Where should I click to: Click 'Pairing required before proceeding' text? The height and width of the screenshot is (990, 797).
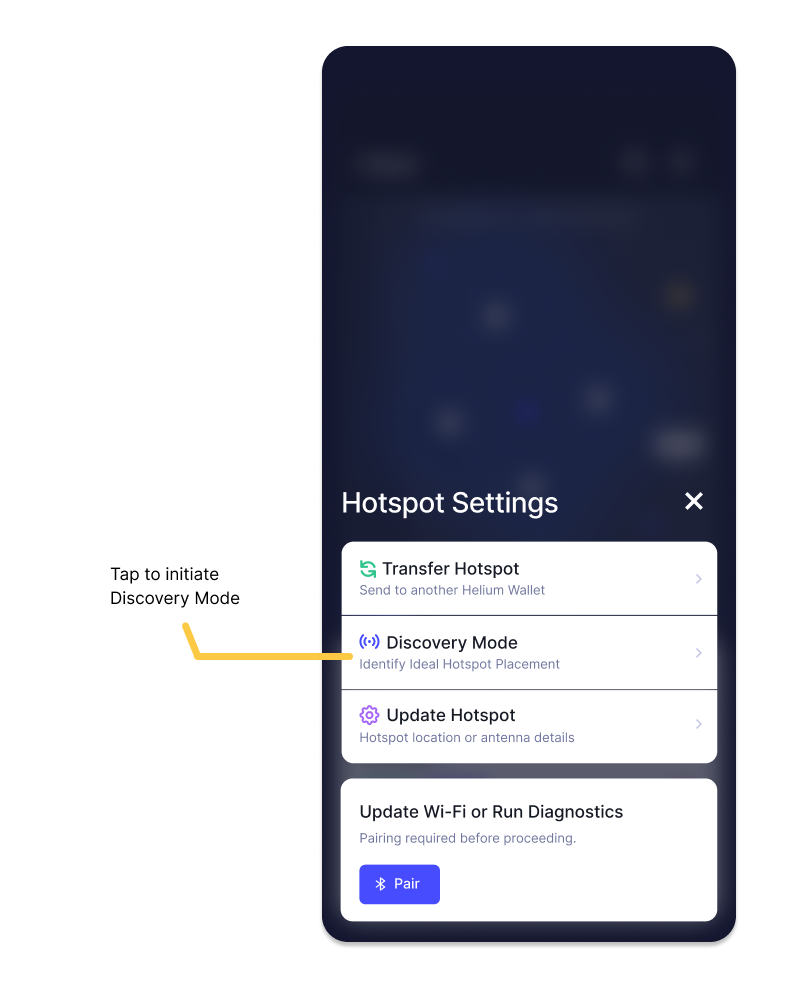467,838
